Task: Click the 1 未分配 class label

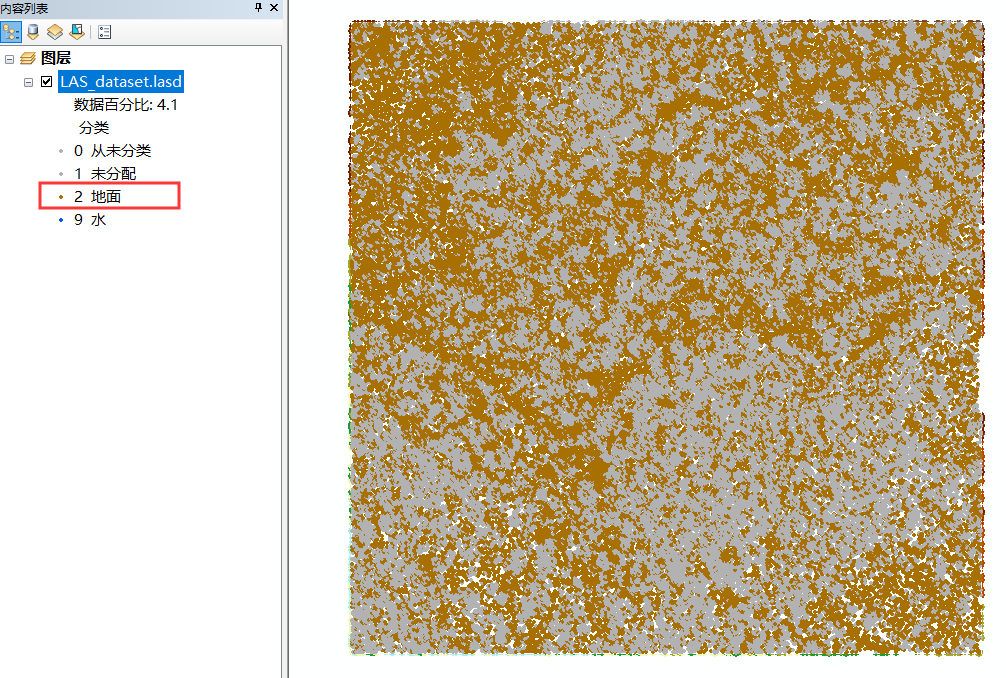Action: 105,174
